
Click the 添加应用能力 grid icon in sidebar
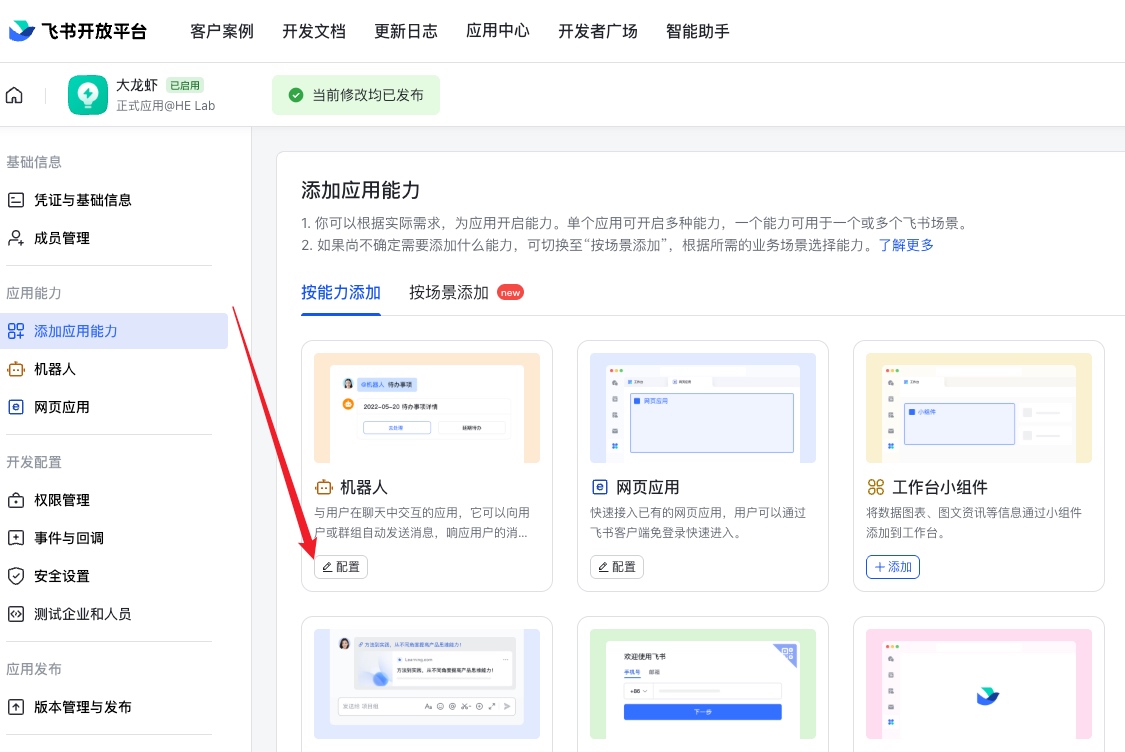[16, 331]
